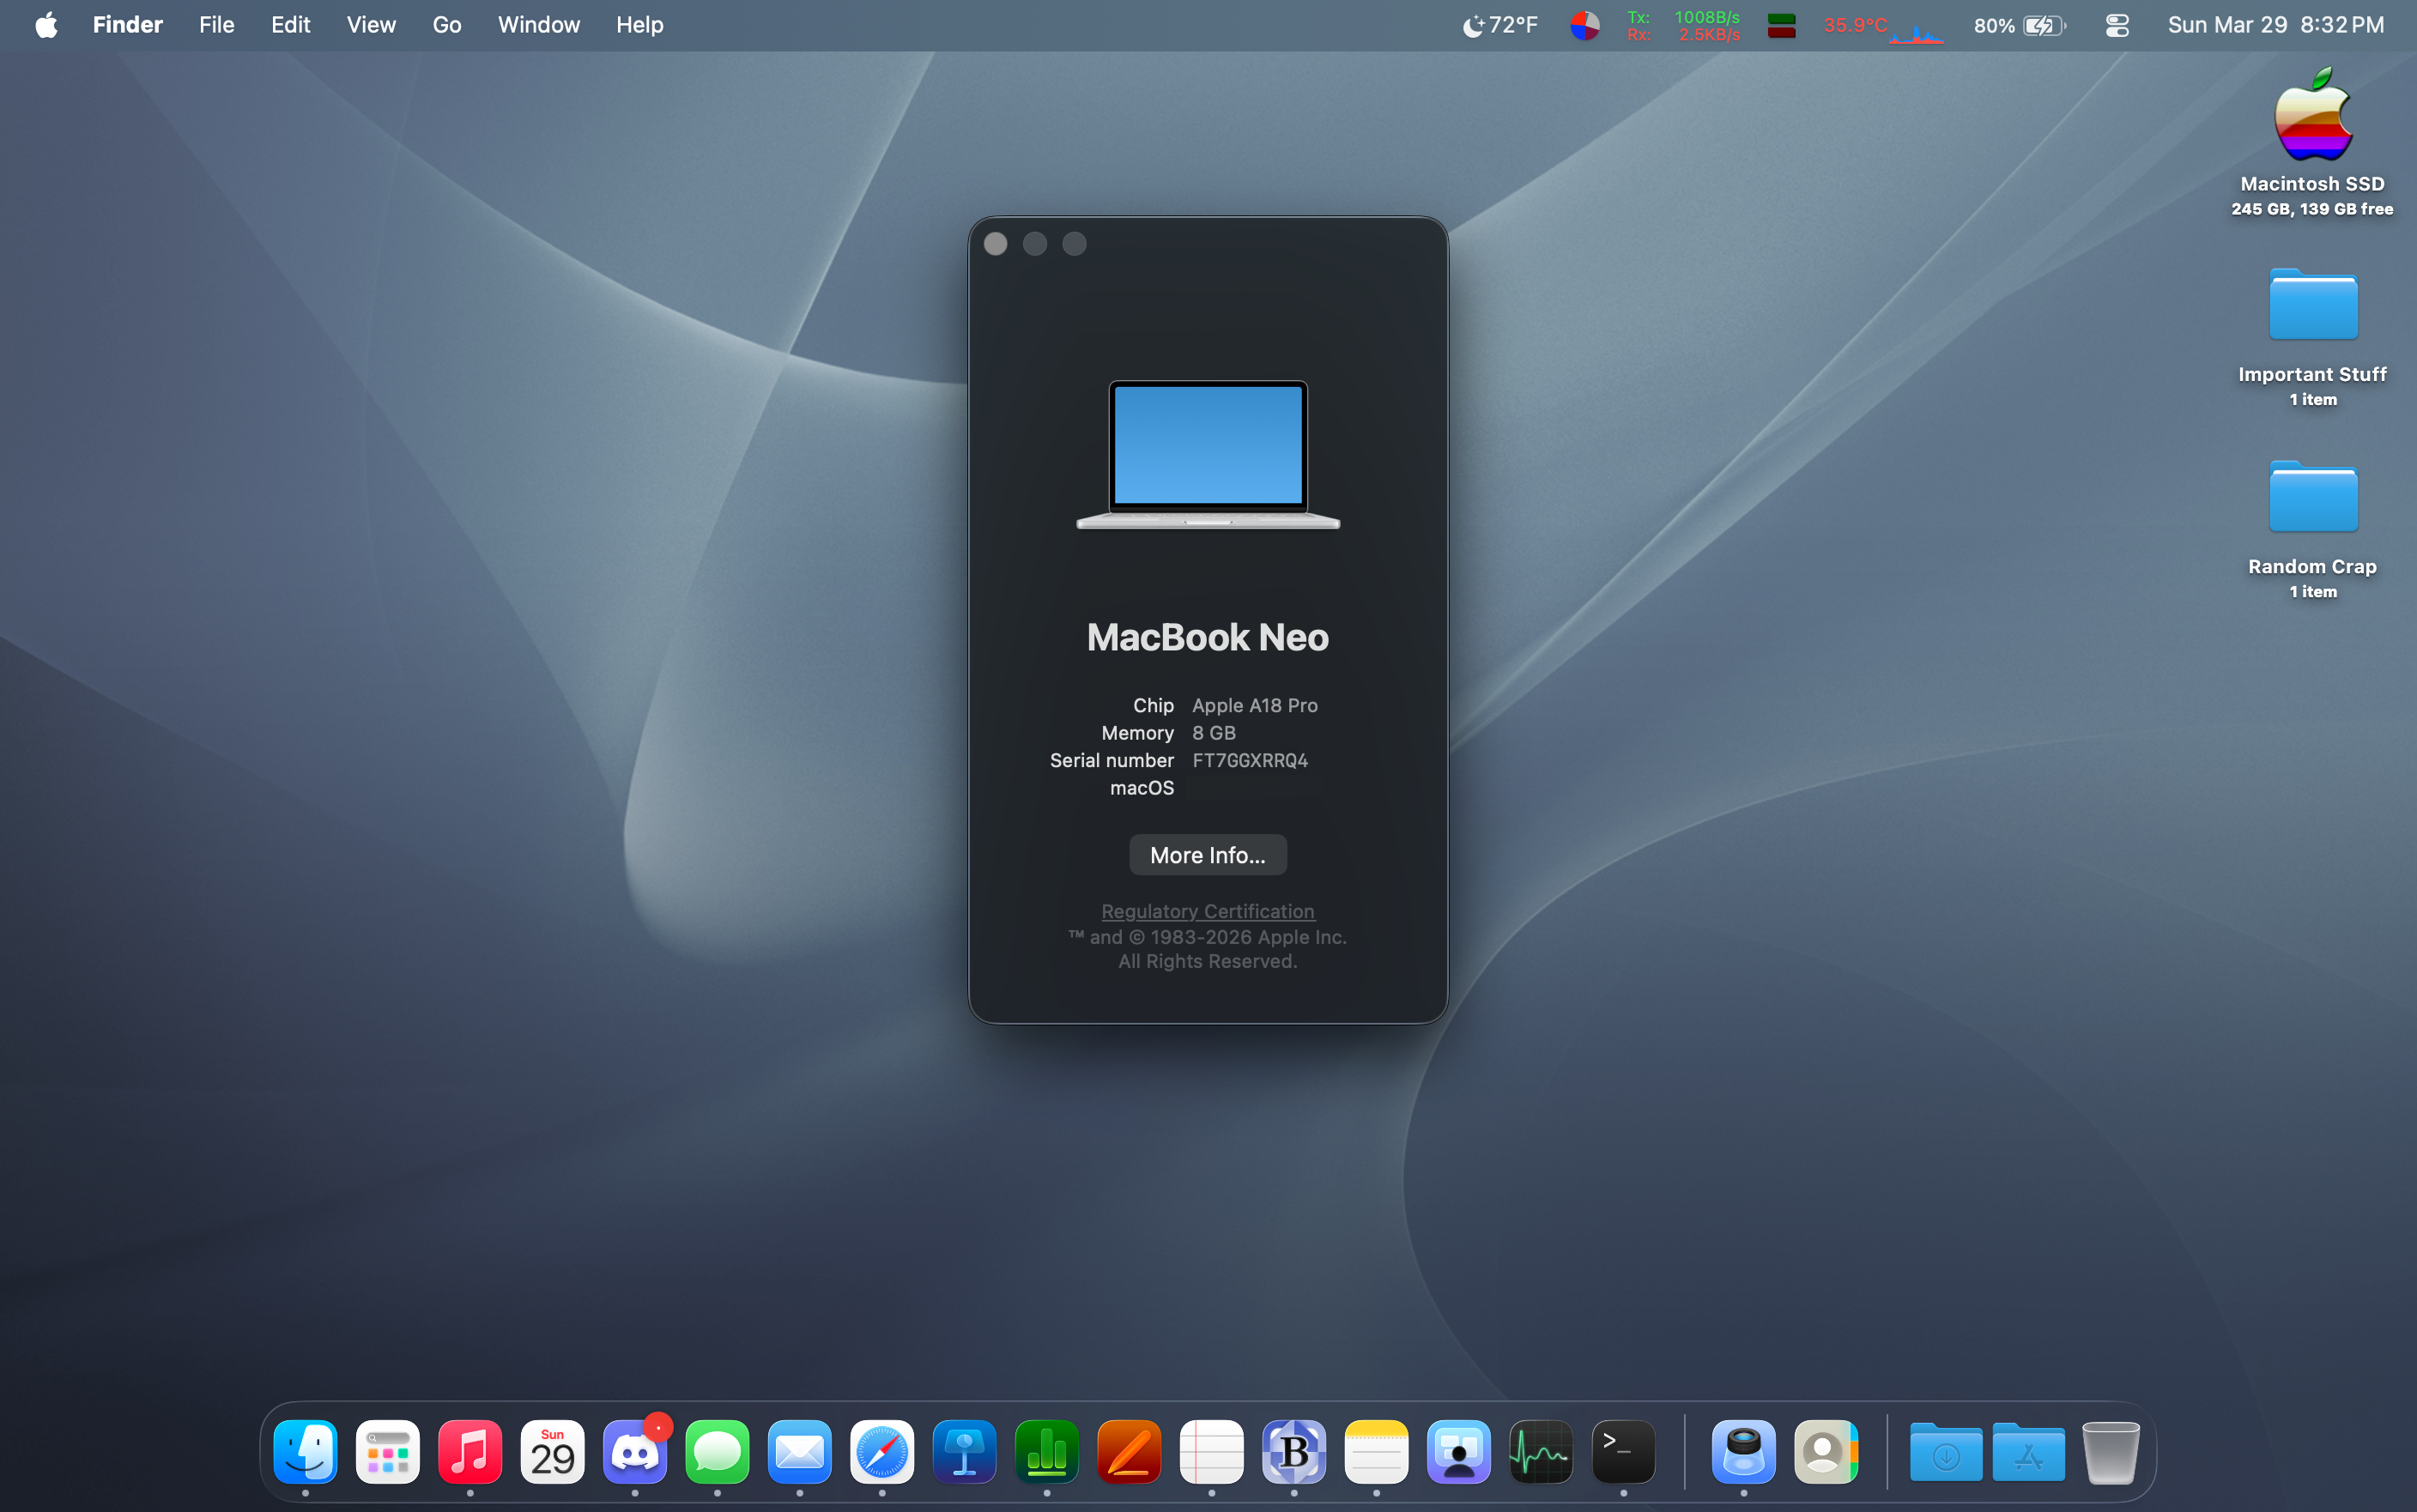
Task: Click the serial number FT7GGXRRQ4
Action: coord(1250,760)
